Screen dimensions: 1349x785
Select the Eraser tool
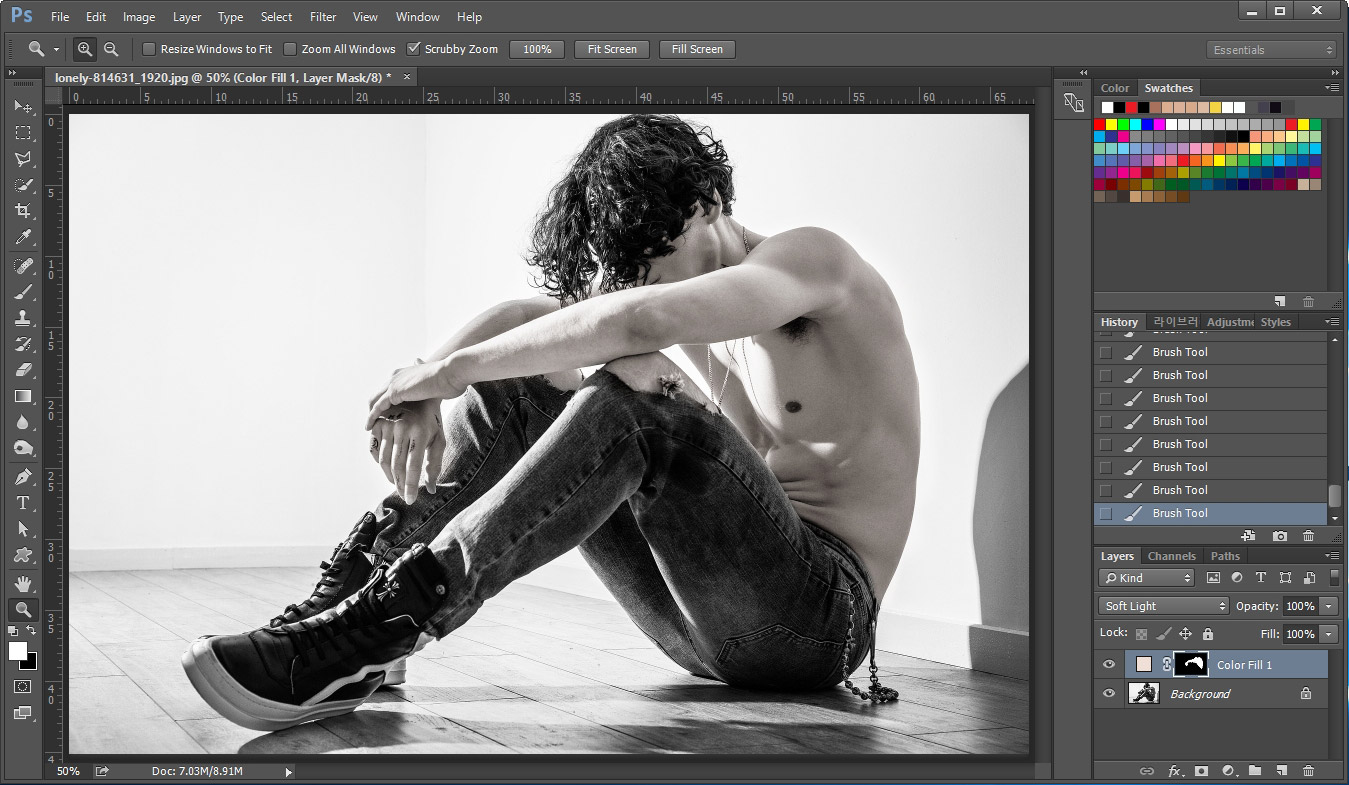pyautogui.click(x=22, y=370)
